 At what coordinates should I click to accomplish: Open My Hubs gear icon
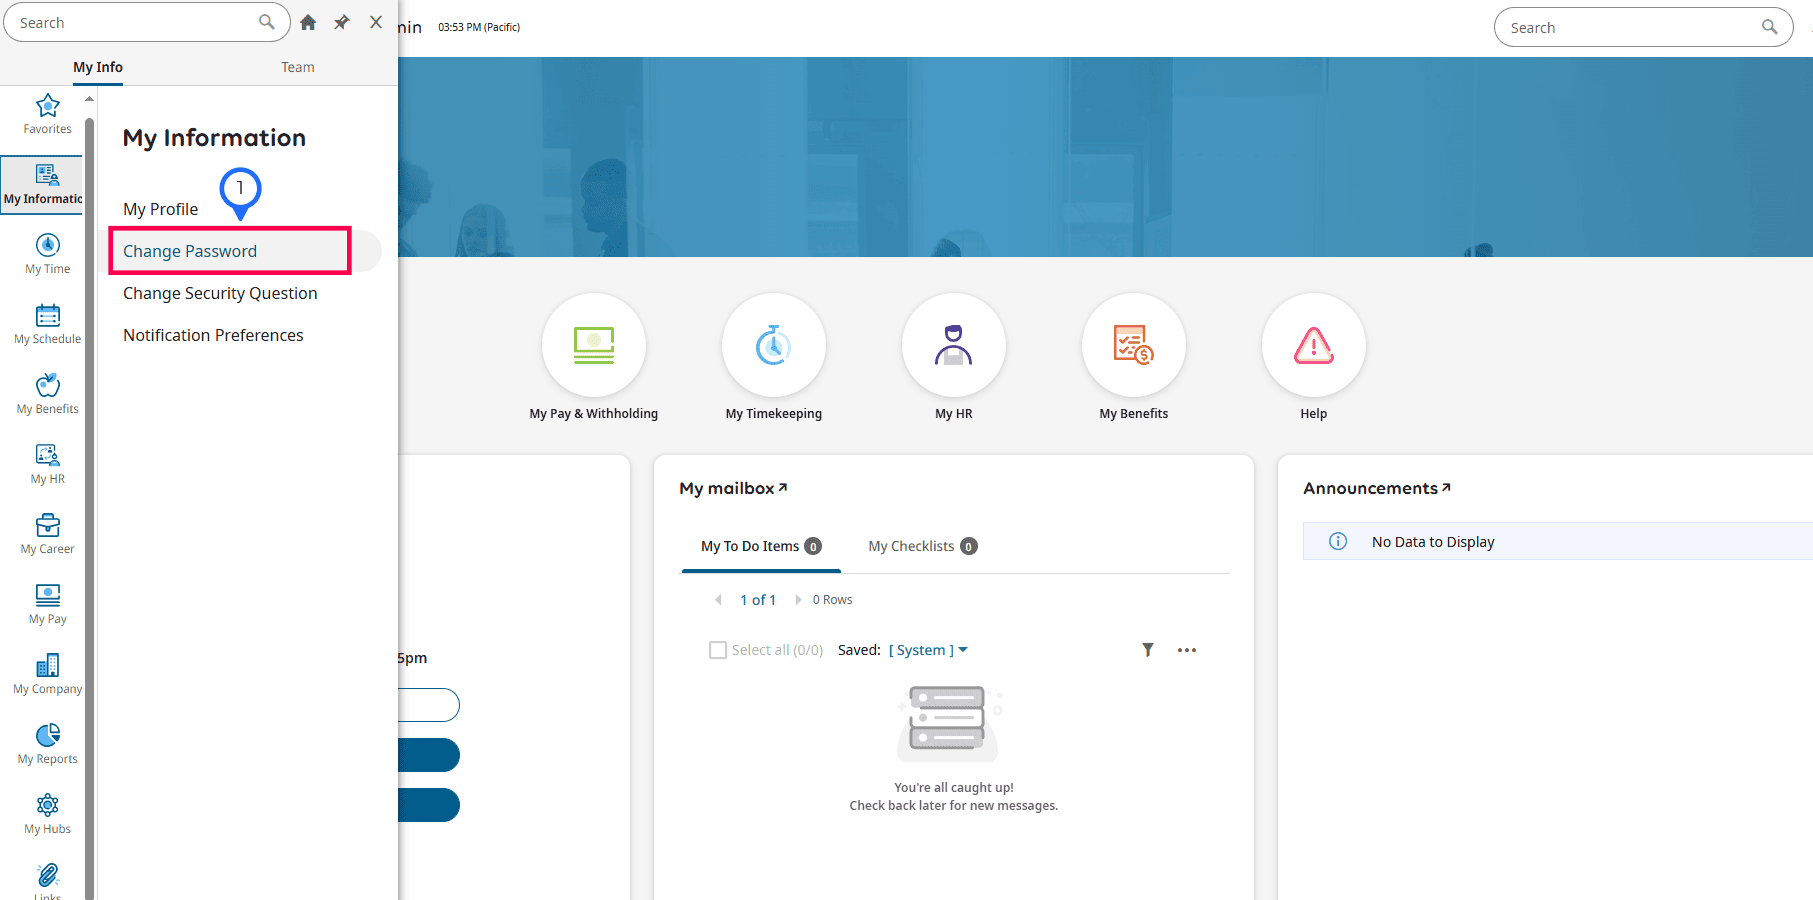(47, 805)
